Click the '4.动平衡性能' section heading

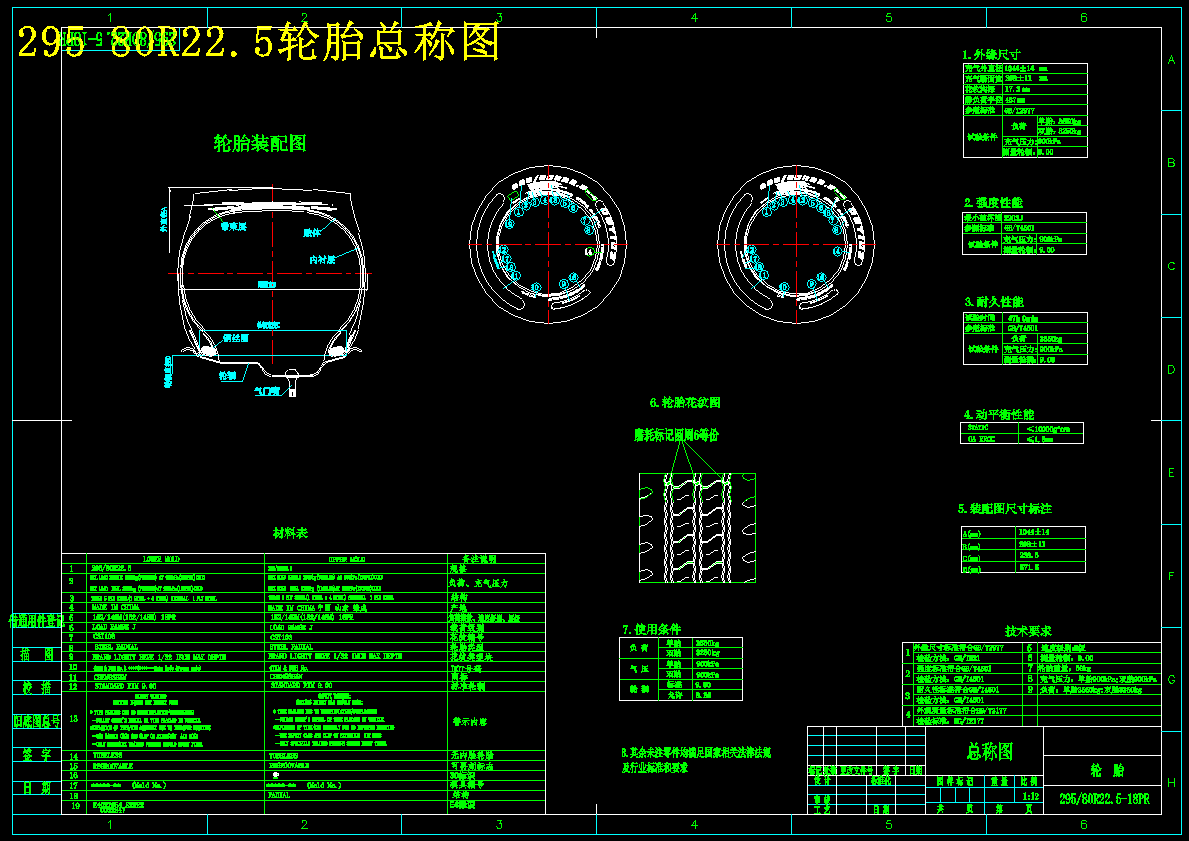[999, 414]
